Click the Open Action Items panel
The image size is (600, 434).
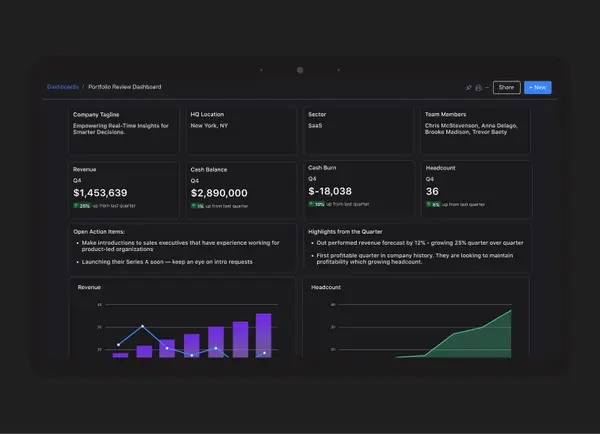tap(183, 248)
